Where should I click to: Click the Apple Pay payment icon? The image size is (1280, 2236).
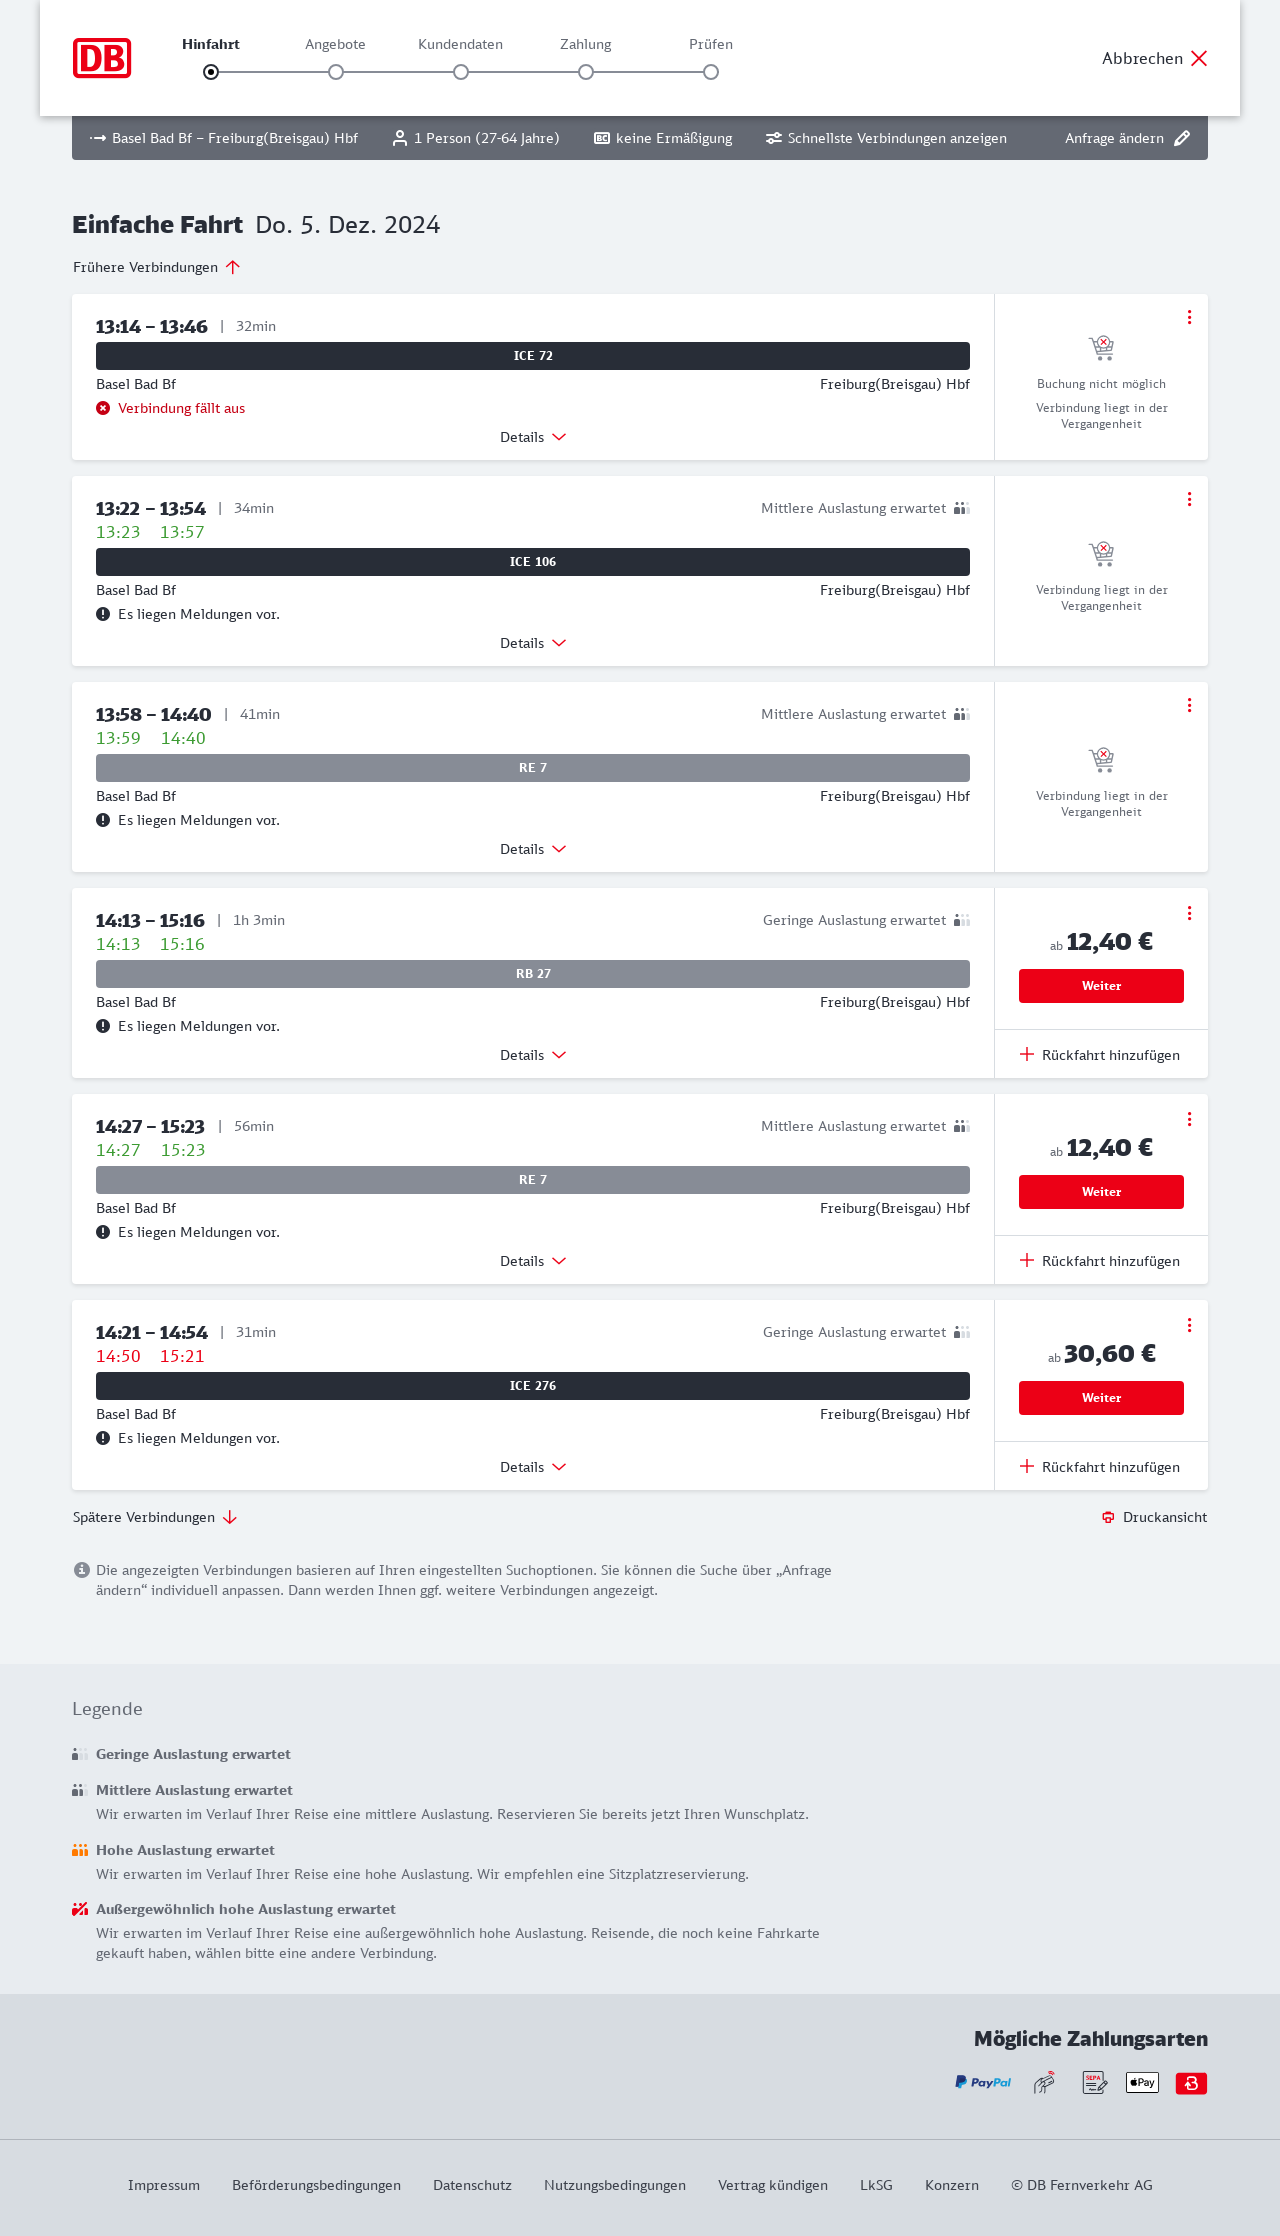1142,2082
